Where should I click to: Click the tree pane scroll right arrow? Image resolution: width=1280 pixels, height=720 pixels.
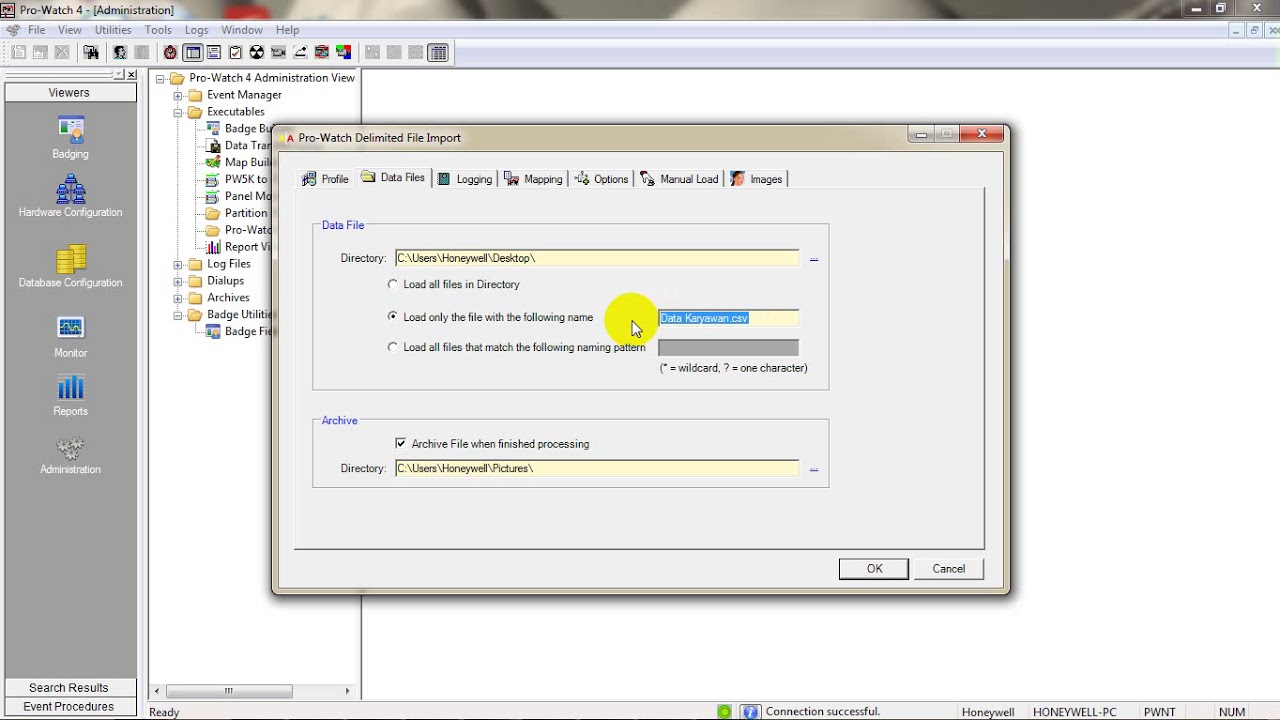click(x=348, y=691)
